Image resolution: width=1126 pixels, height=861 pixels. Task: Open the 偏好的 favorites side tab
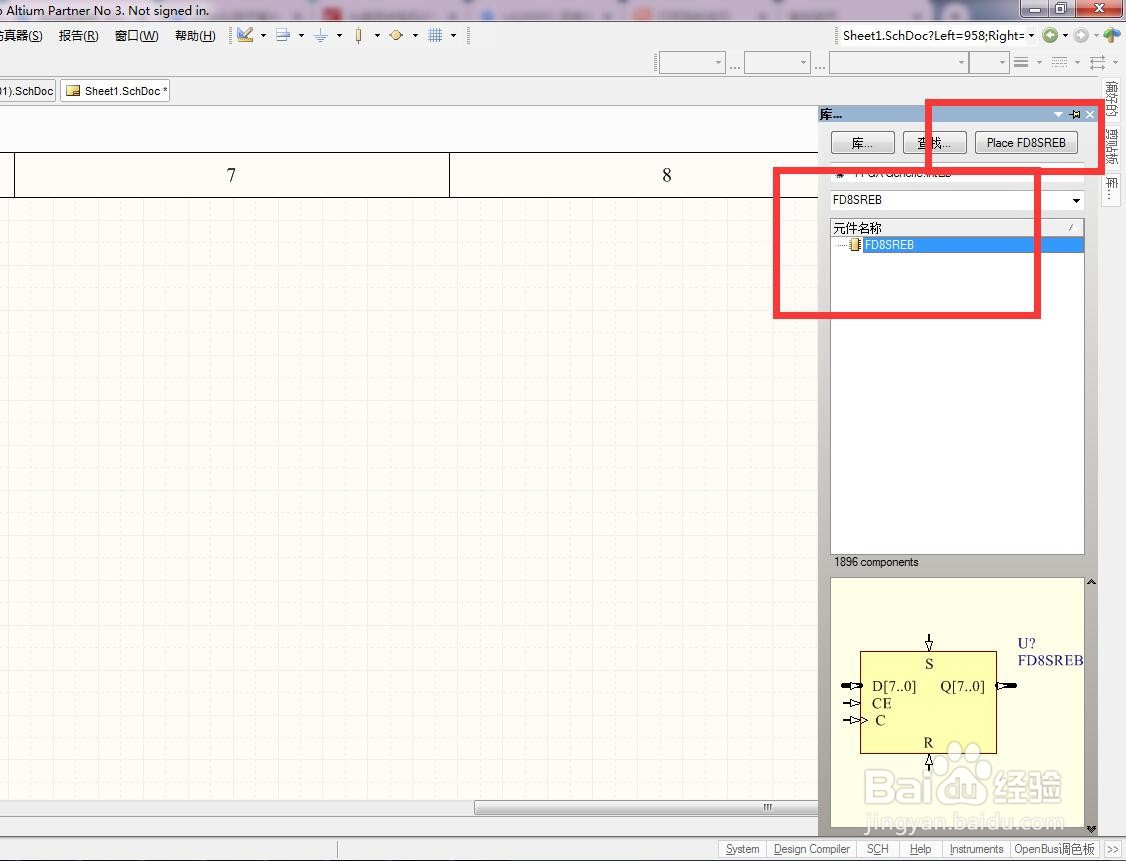pos(1112,98)
